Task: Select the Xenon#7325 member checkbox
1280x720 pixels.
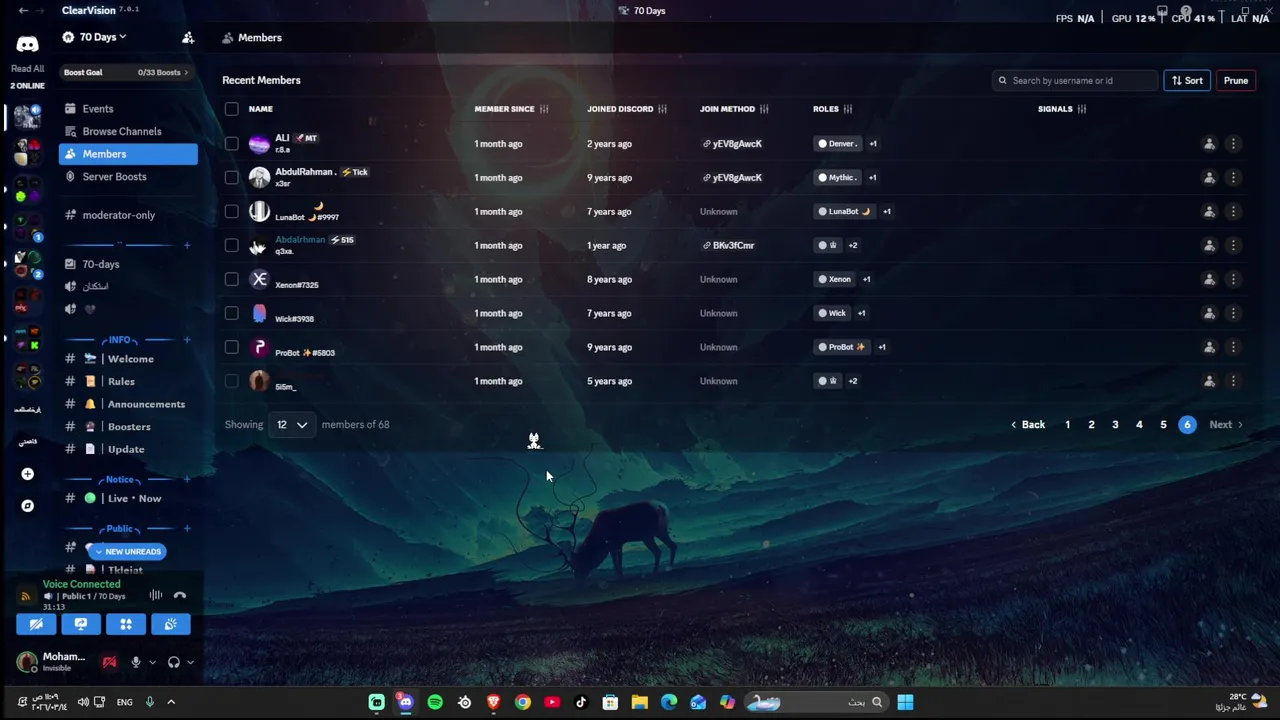Action: tap(232, 280)
